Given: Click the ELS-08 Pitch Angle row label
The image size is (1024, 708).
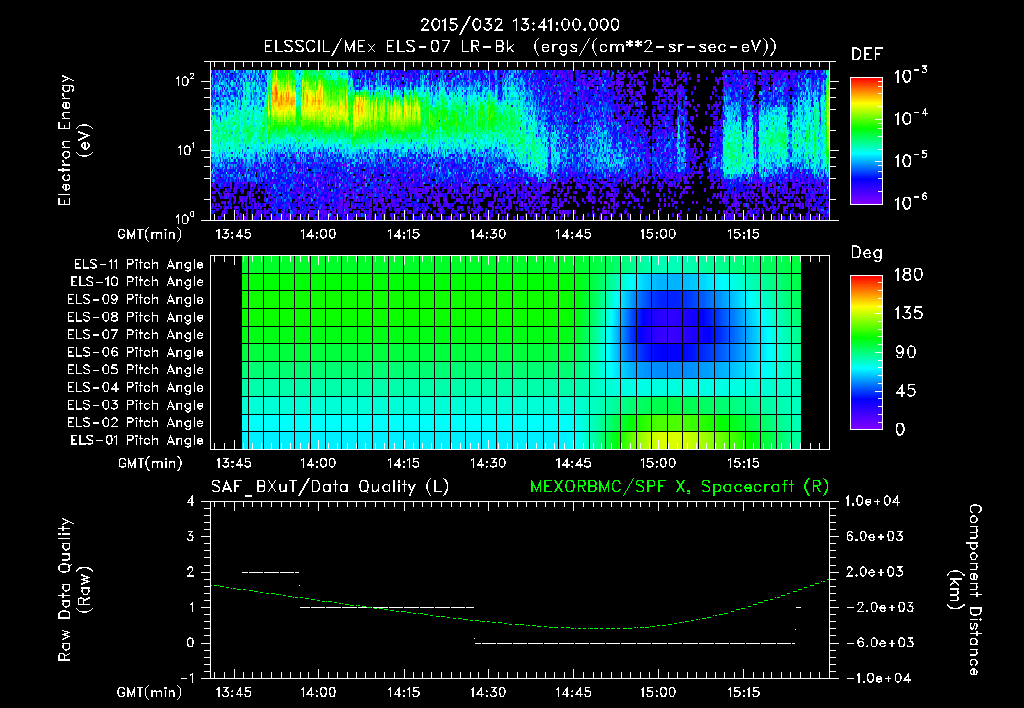Looking at the screenshot, I should pyautogui.click(x=136, y=317).
